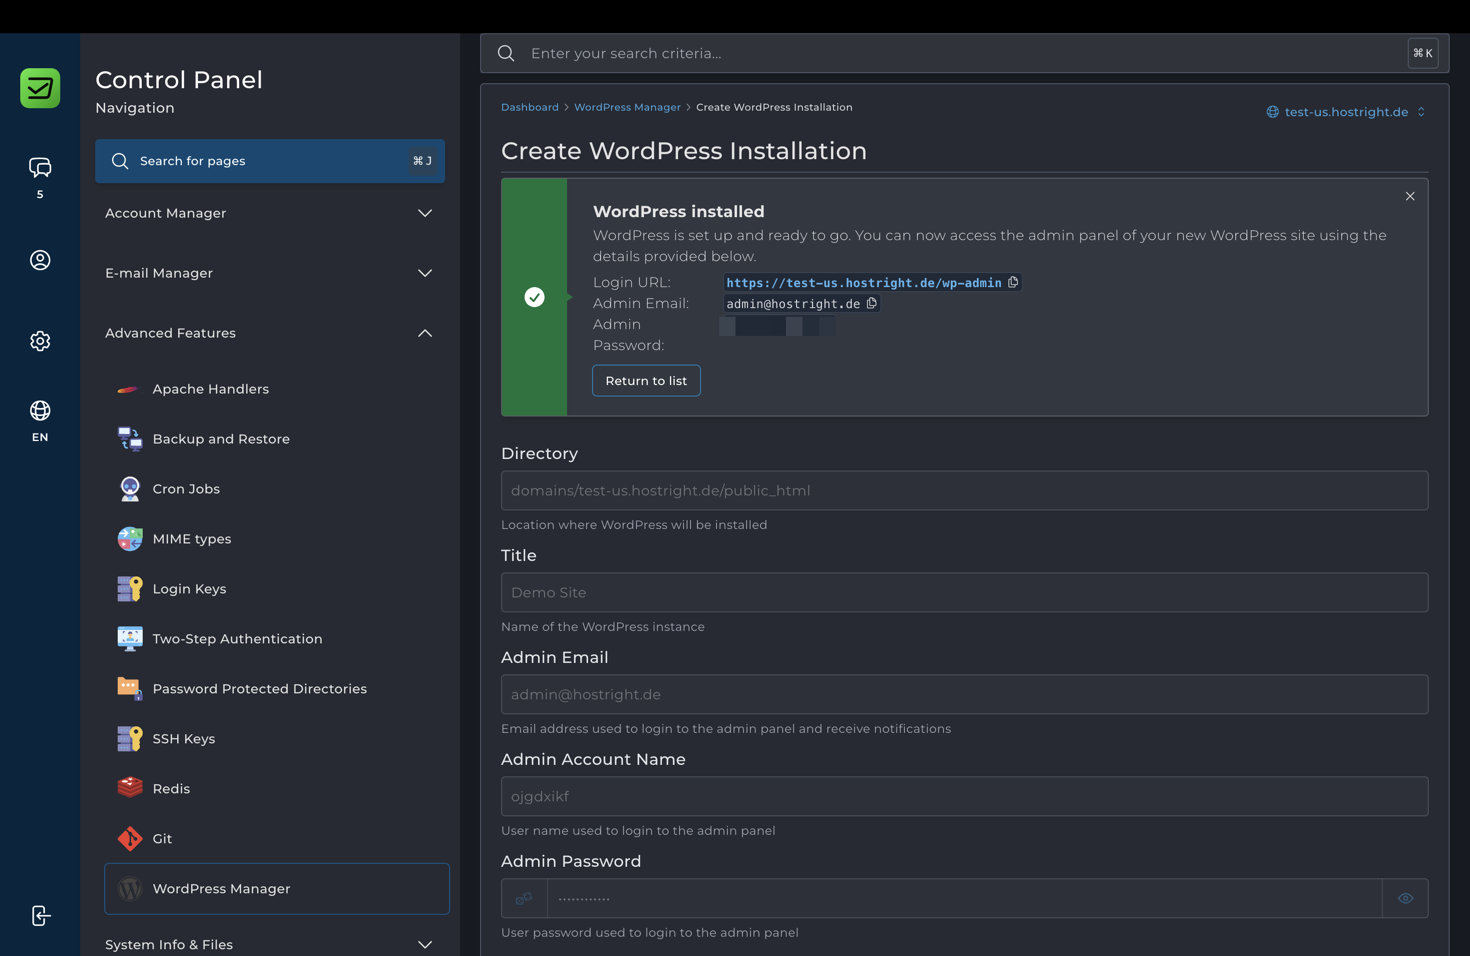The image size is (1470, 956).
Task: Click the Search for pages box
Action: 270,161
